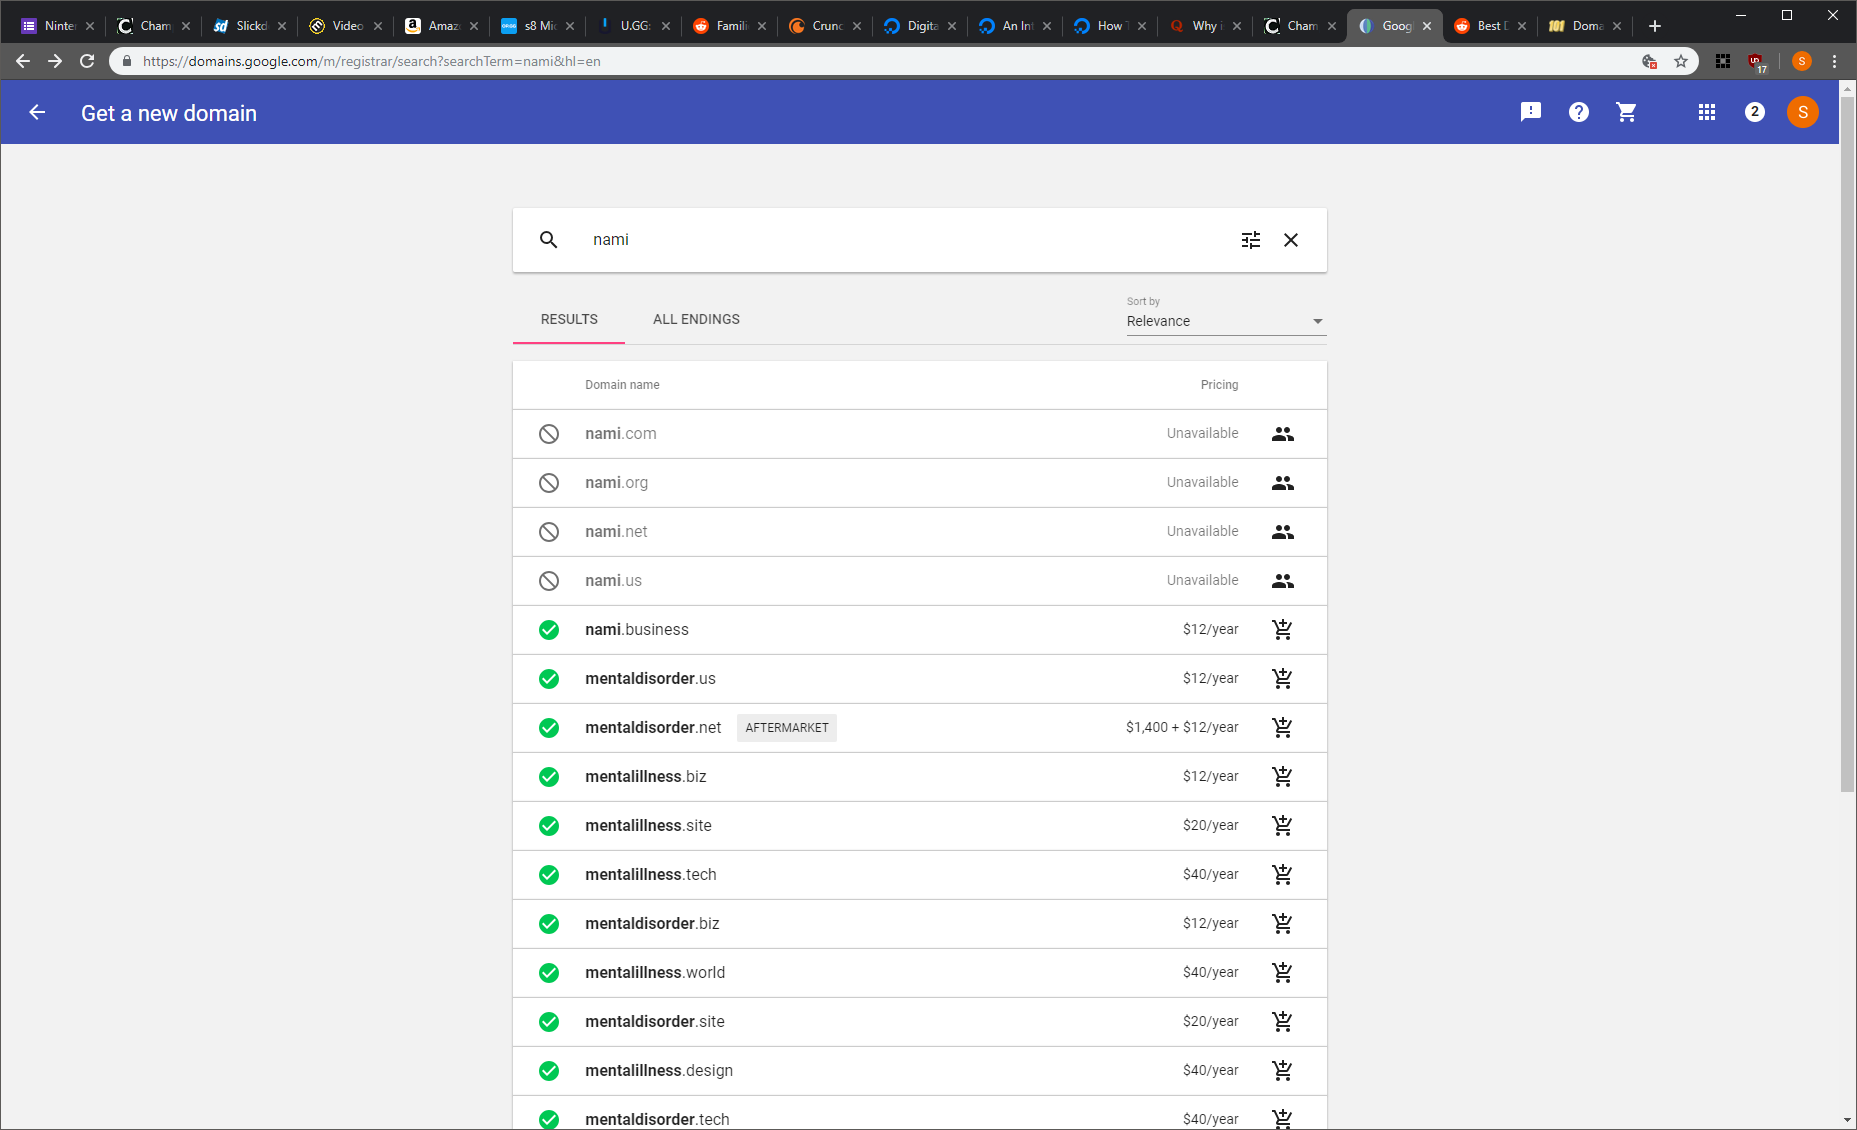
Task: Clear the nami search term
Action: pos(1291,240)
